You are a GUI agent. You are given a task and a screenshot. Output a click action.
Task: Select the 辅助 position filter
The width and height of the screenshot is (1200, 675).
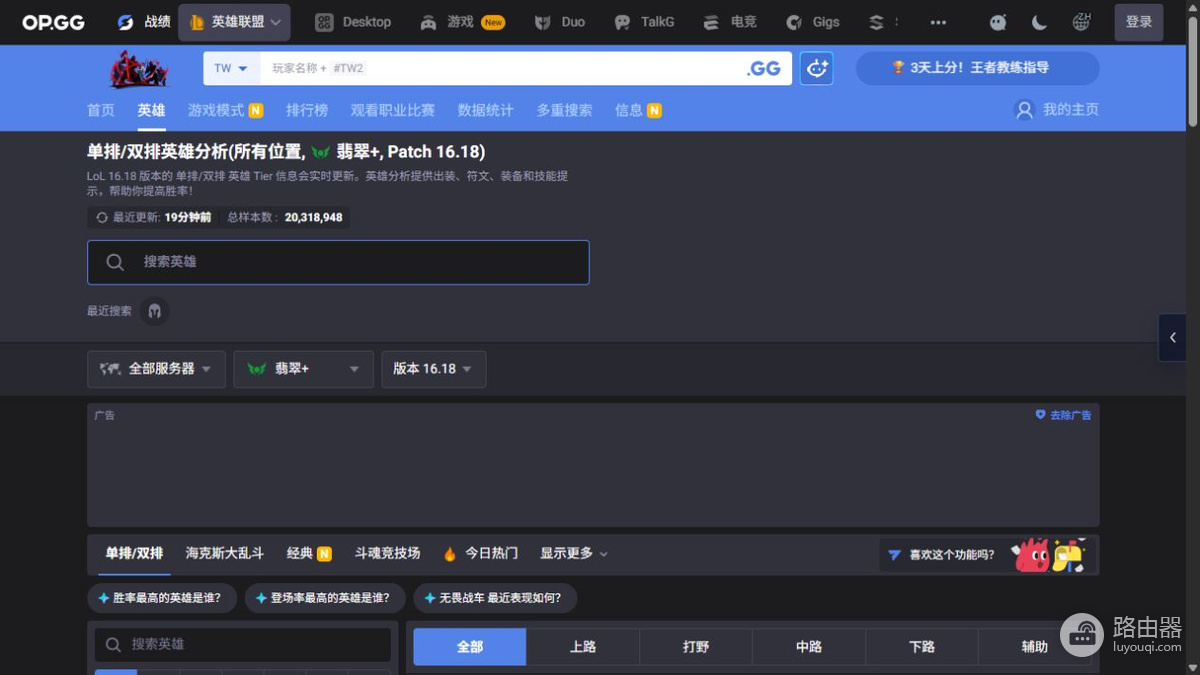click(x=1035, y=647)
